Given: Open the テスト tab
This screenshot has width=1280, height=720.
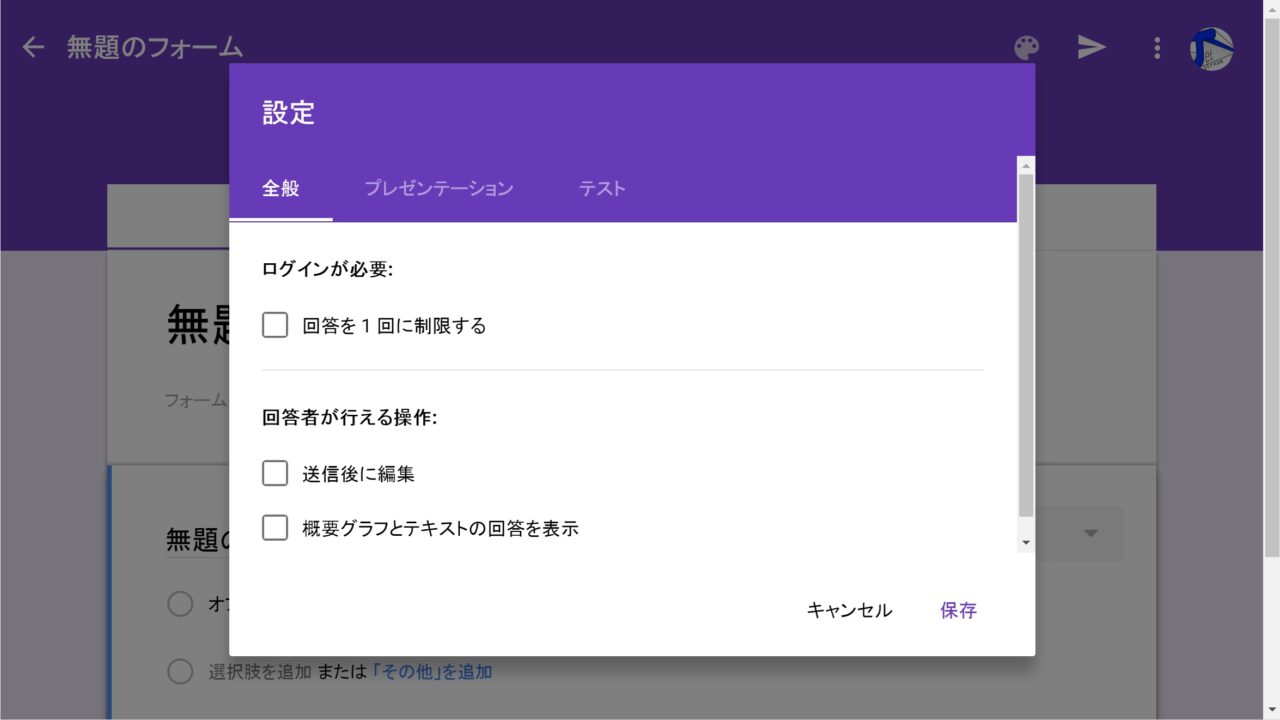Looking at the screenshot, I should click(602, 189).
